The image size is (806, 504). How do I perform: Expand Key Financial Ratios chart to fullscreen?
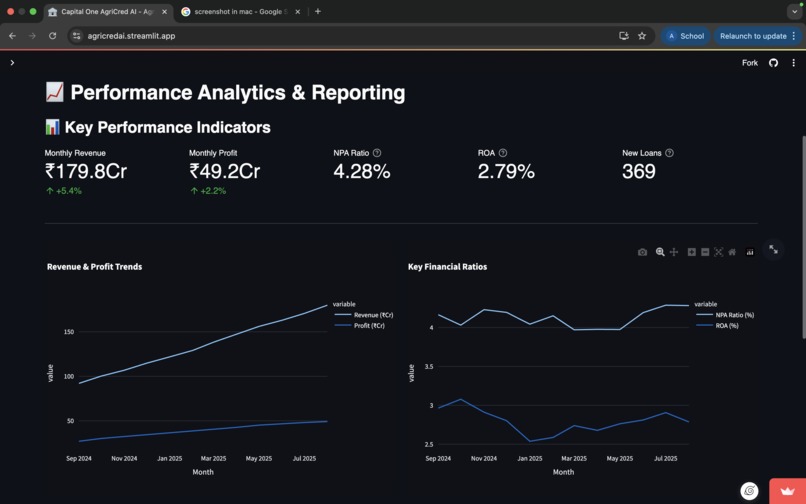(773, 250)
